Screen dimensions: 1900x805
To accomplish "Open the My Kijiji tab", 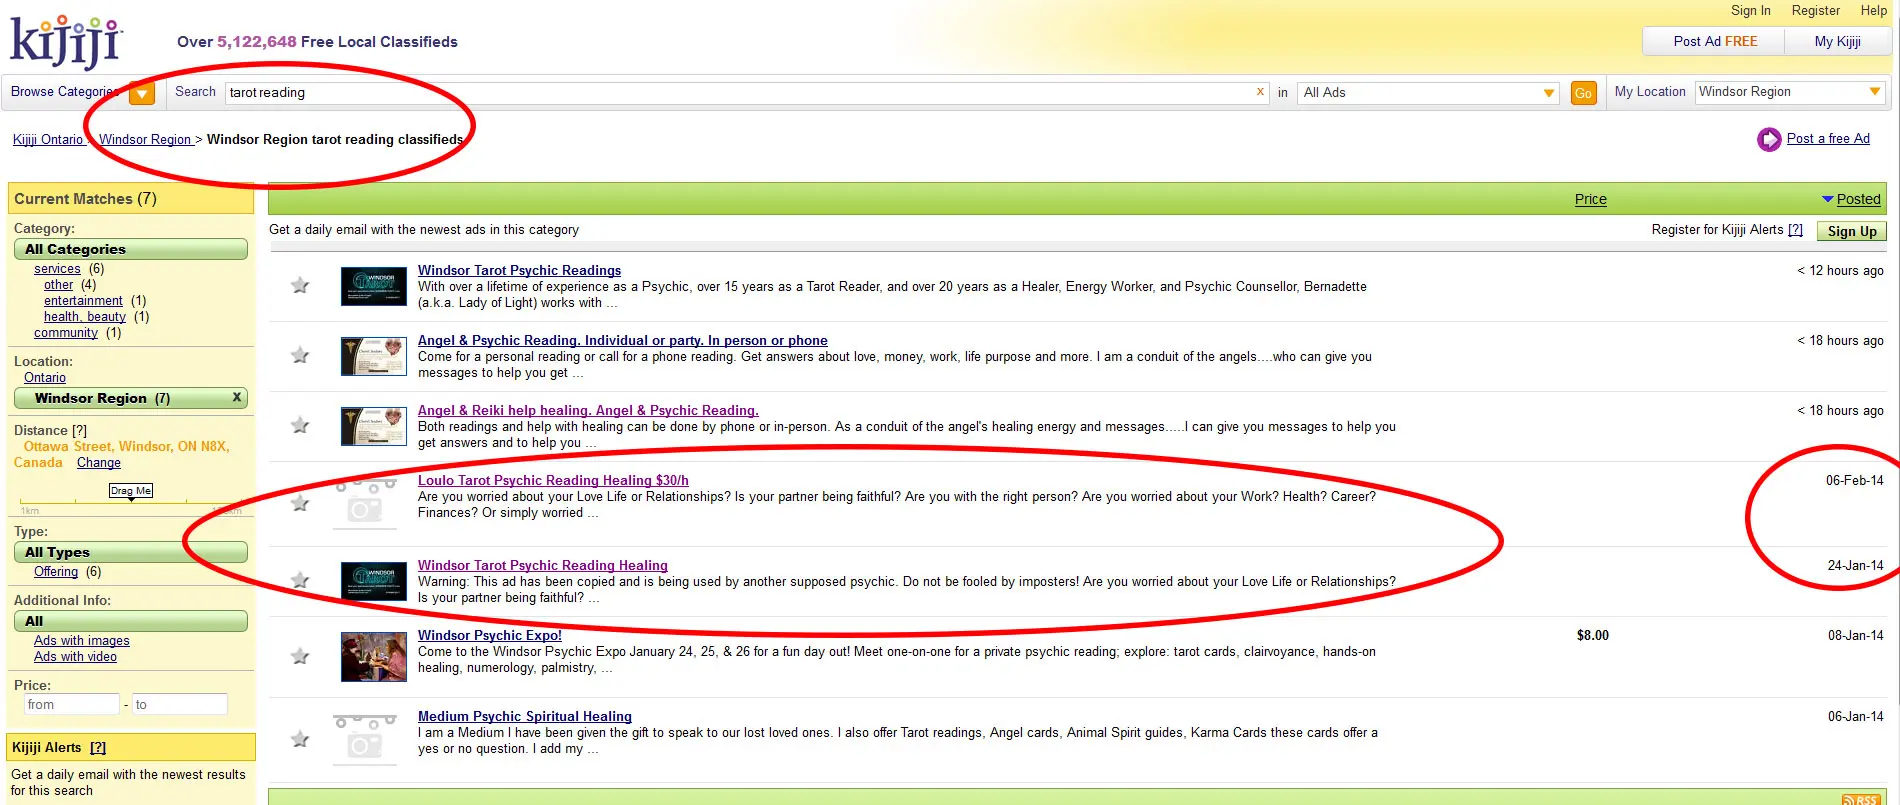I will (1838, 41).
